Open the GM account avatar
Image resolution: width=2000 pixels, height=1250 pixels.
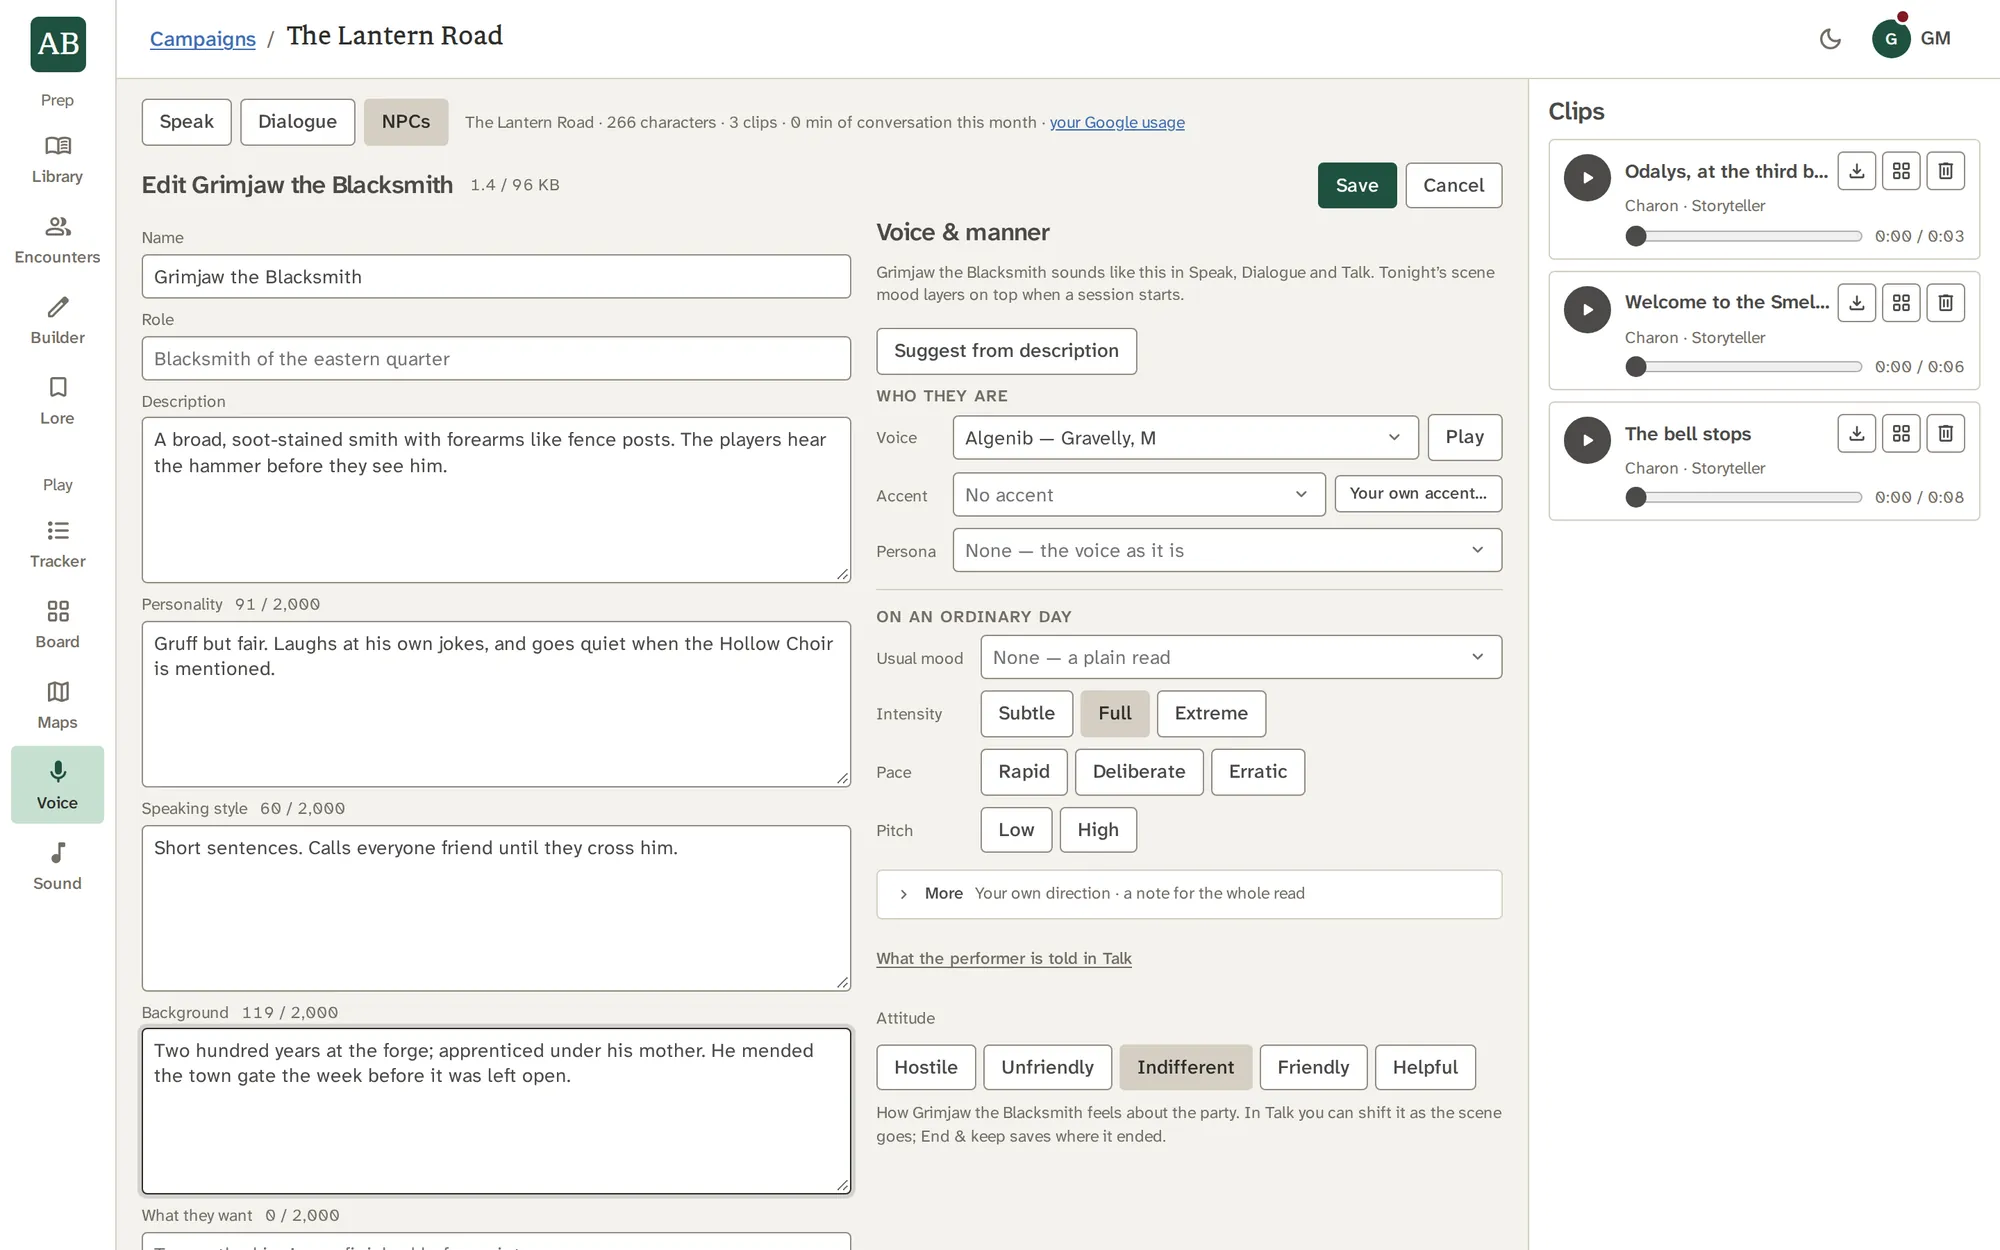point(1891,39)
